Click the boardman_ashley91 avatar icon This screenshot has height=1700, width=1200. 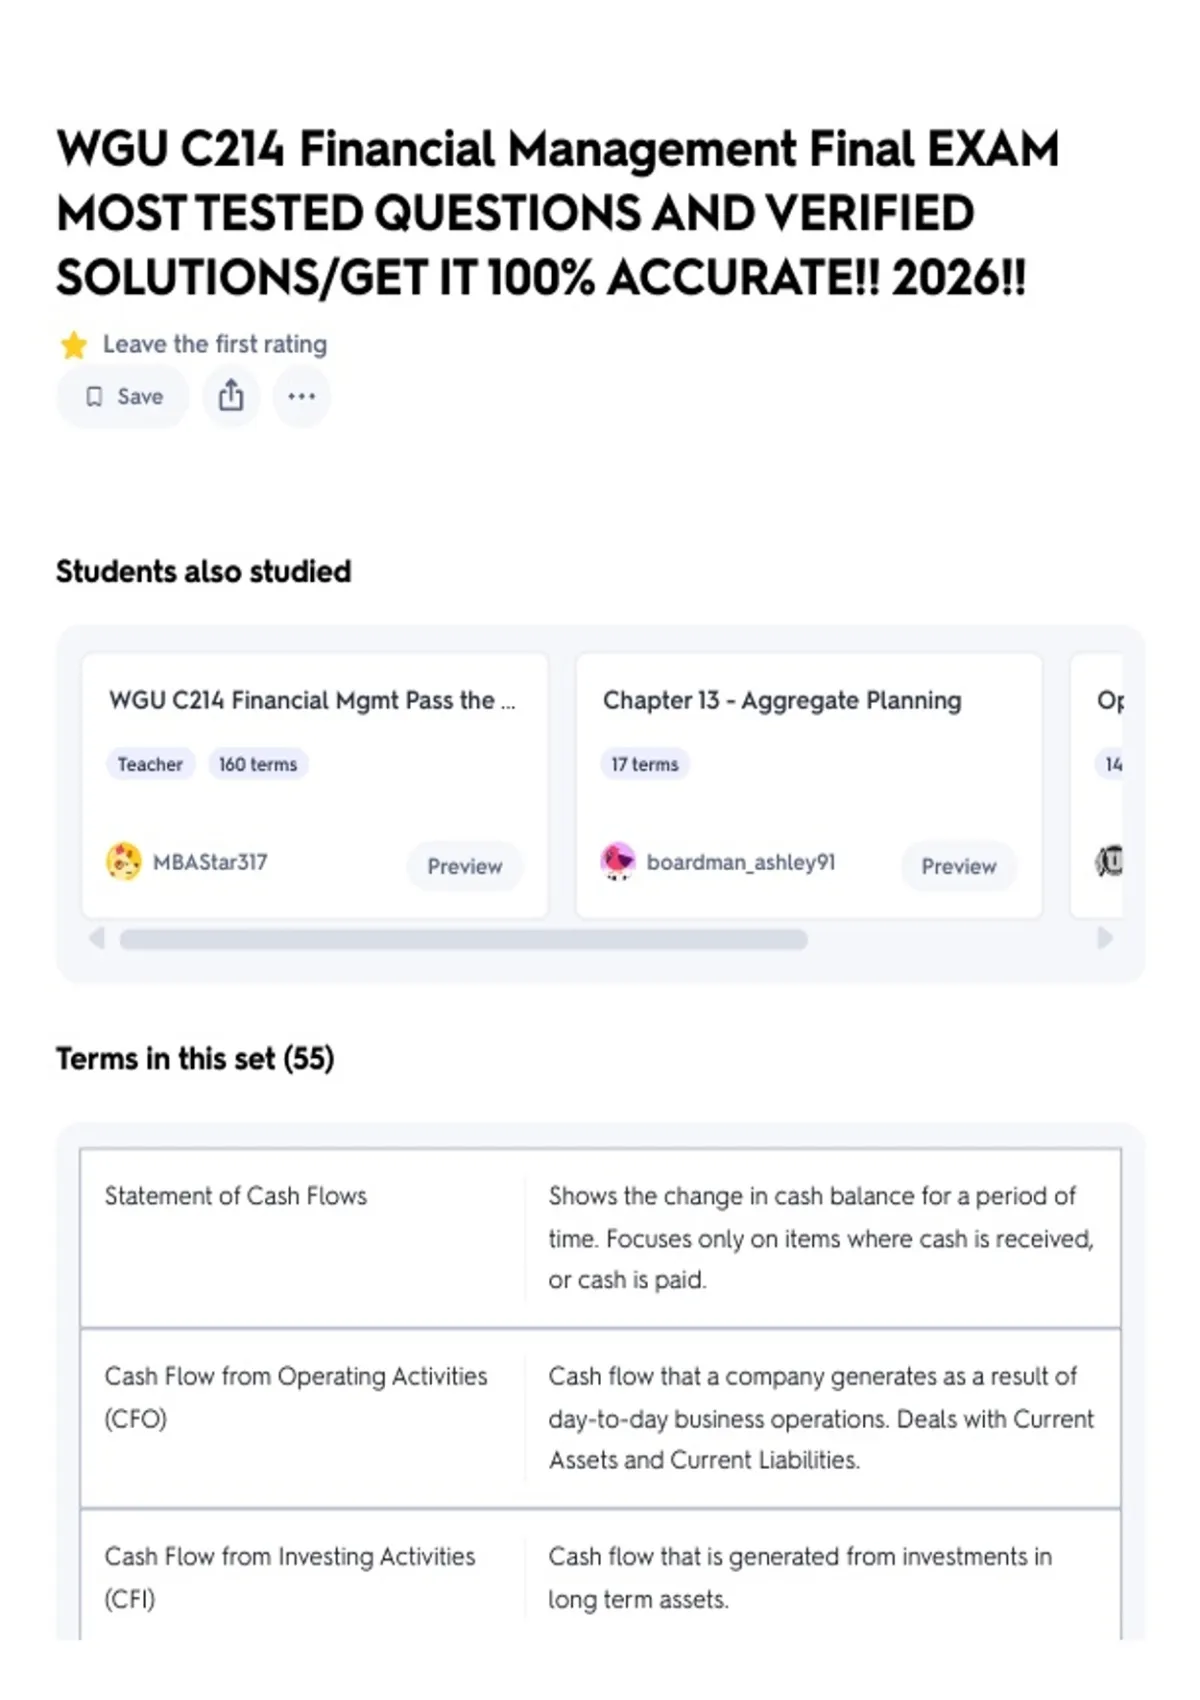[x=618, y=862]
